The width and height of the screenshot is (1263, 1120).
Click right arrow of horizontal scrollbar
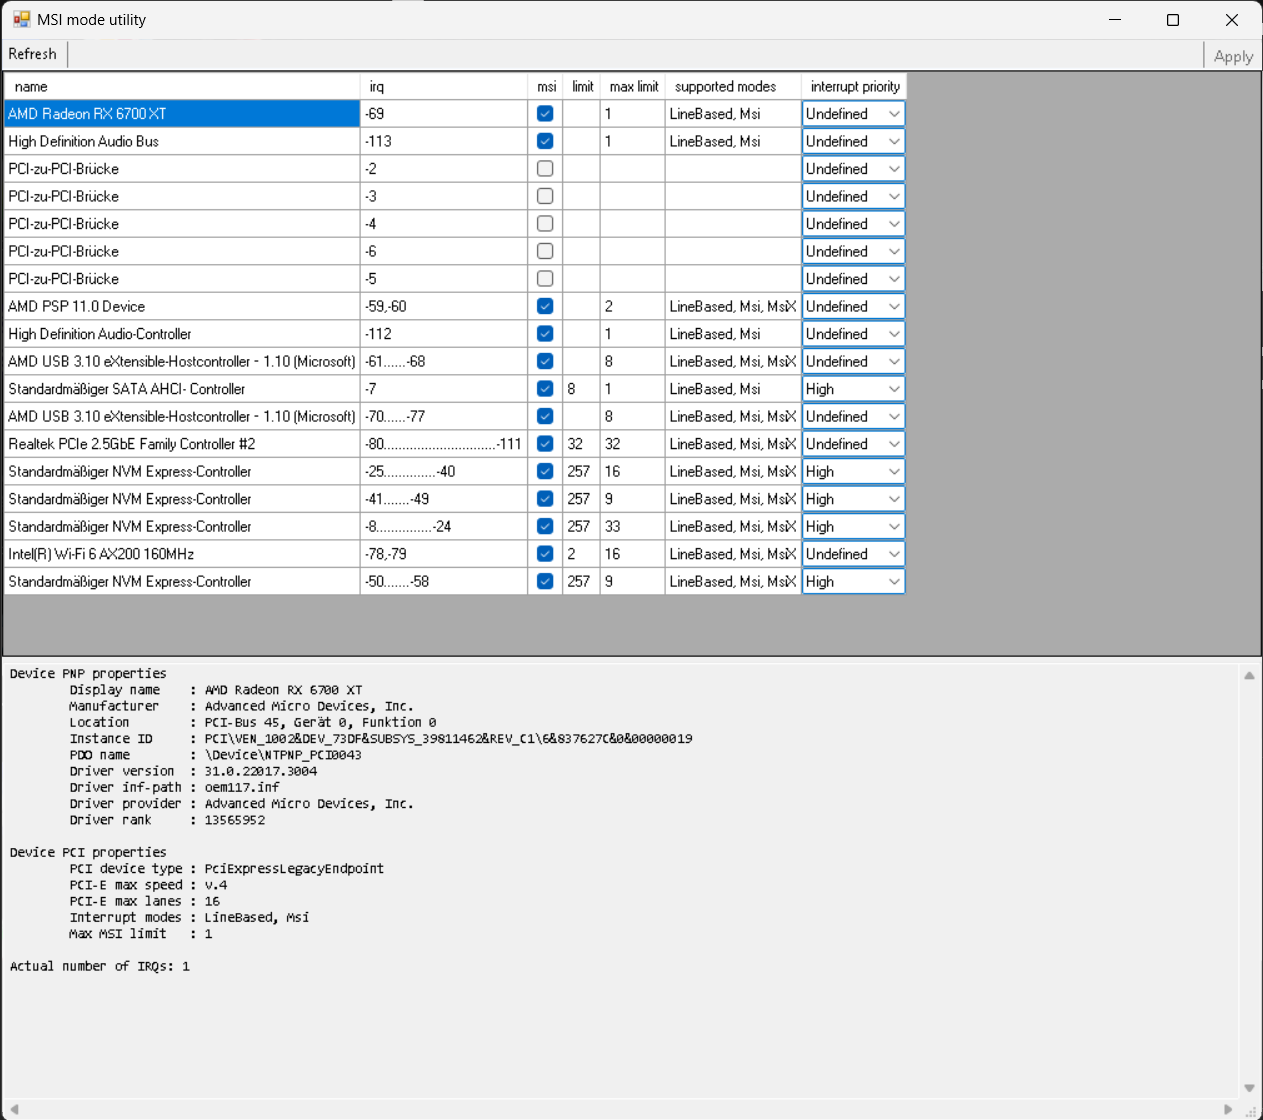click(1228, 1109)
